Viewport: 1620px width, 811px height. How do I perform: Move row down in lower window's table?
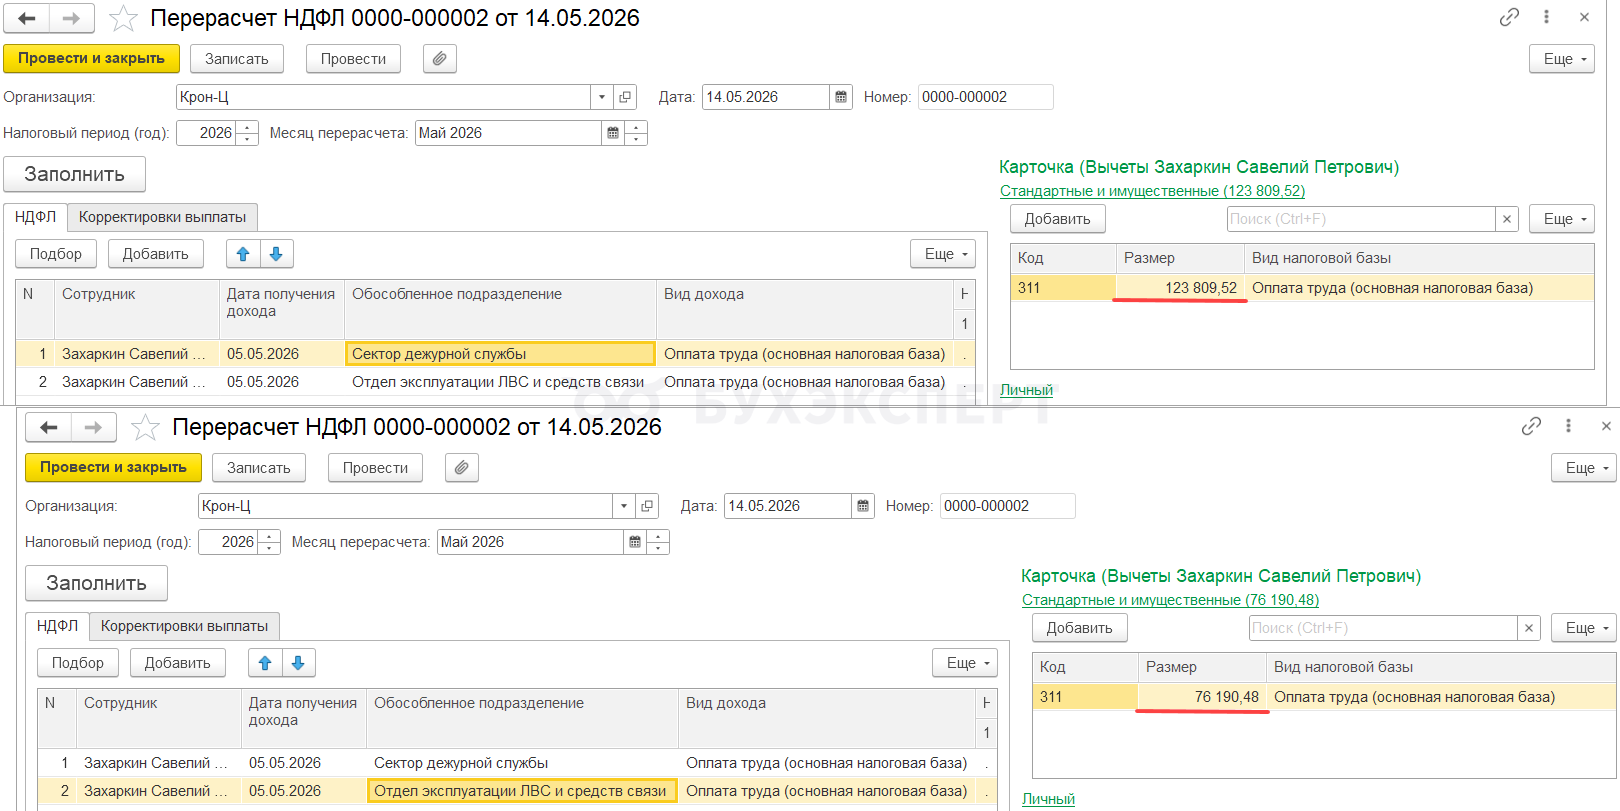coord(298,663)
